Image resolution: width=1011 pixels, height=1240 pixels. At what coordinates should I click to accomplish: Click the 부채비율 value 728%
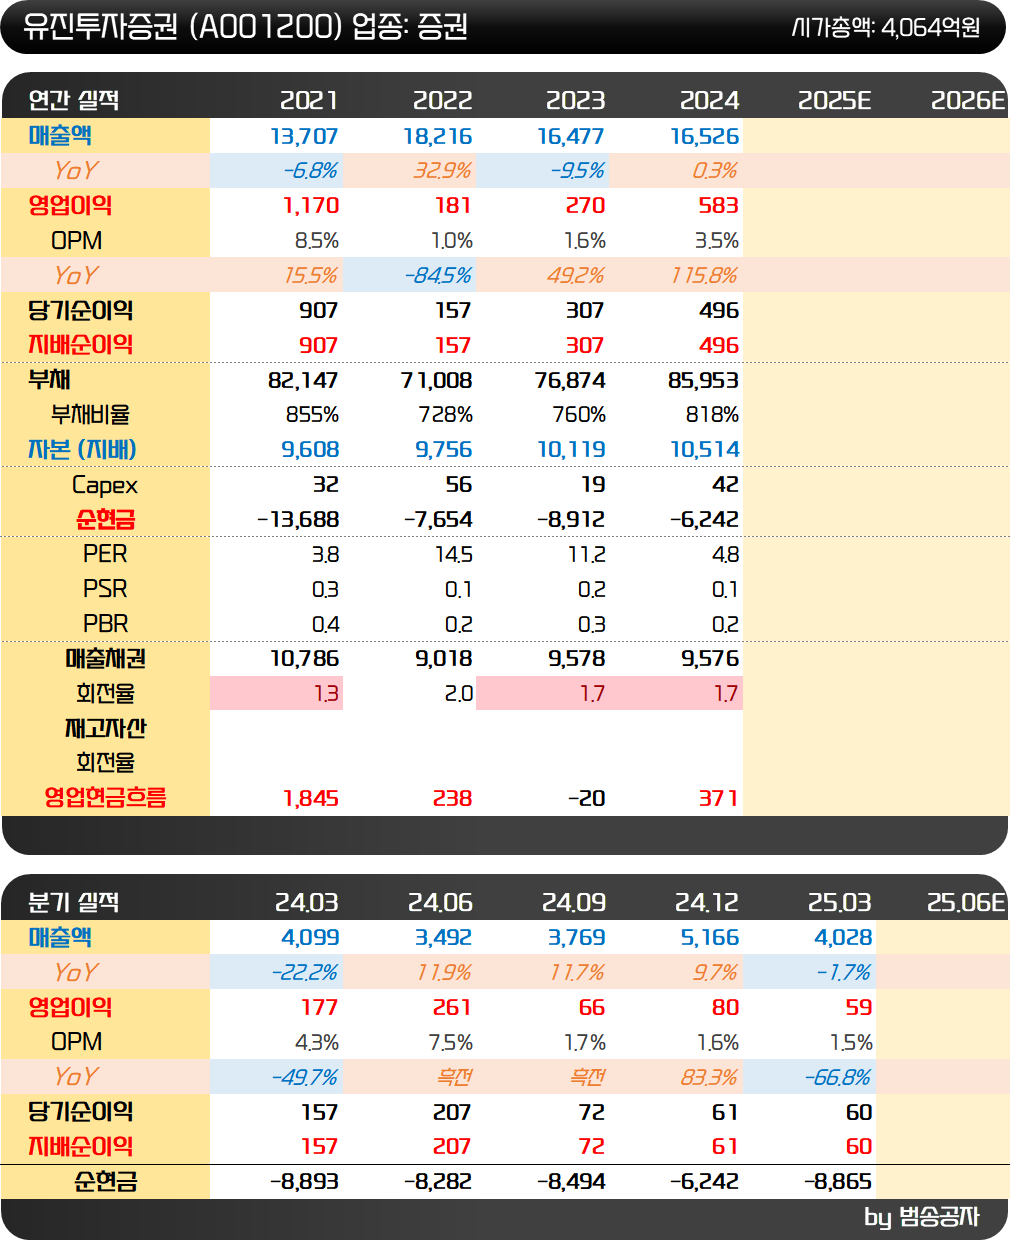coord(446,414)
